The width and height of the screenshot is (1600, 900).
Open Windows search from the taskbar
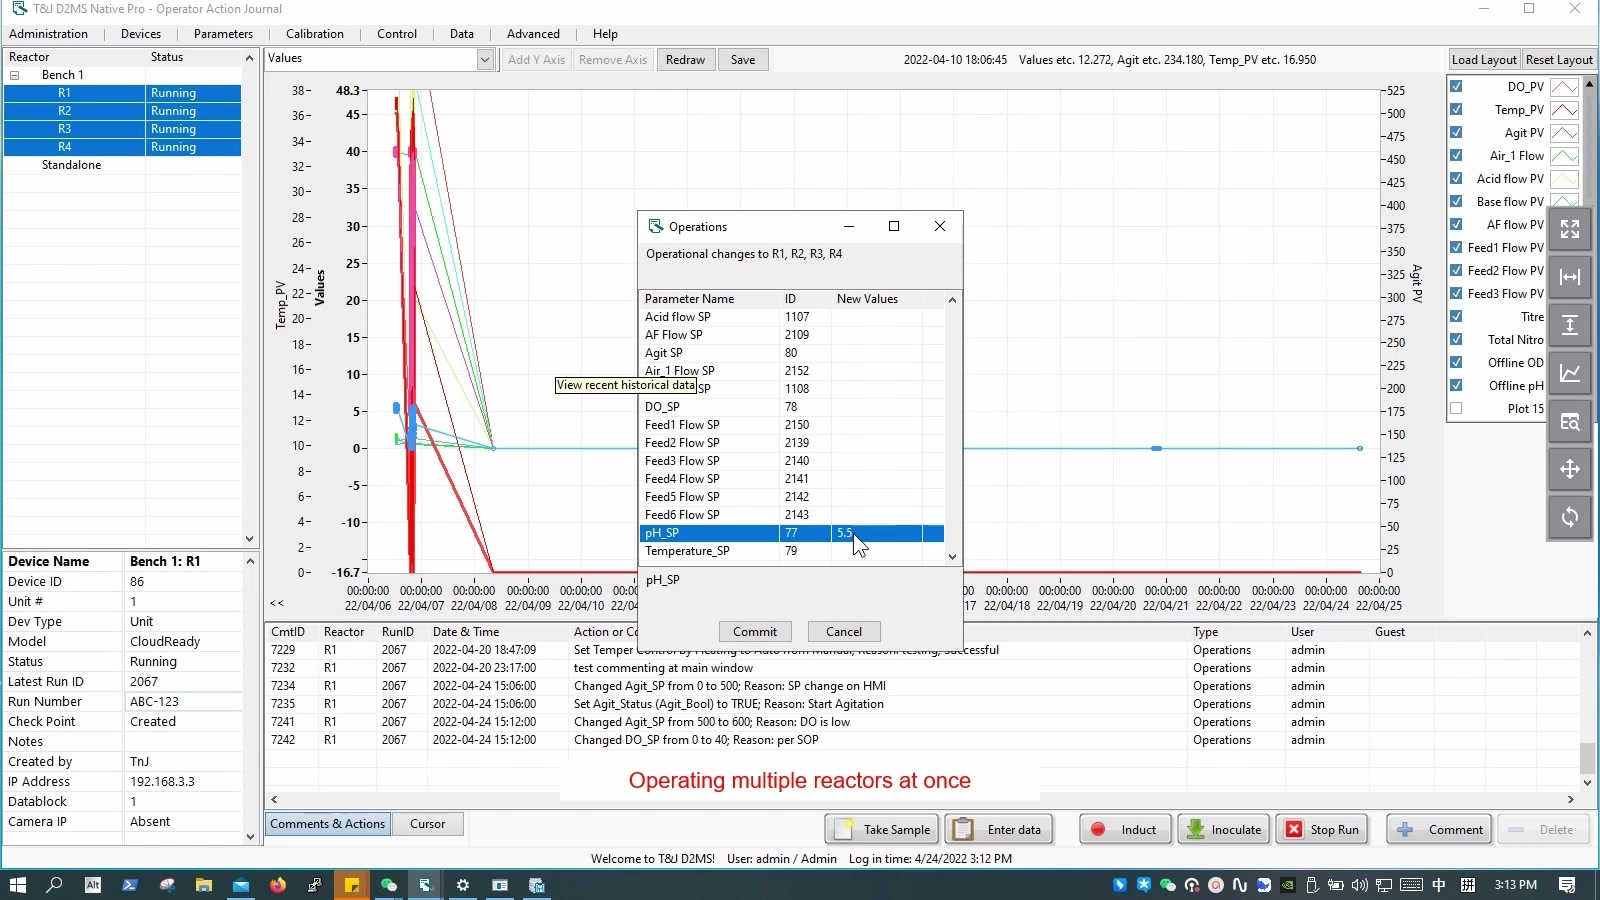pyautogui.click(x=55, y=885)
